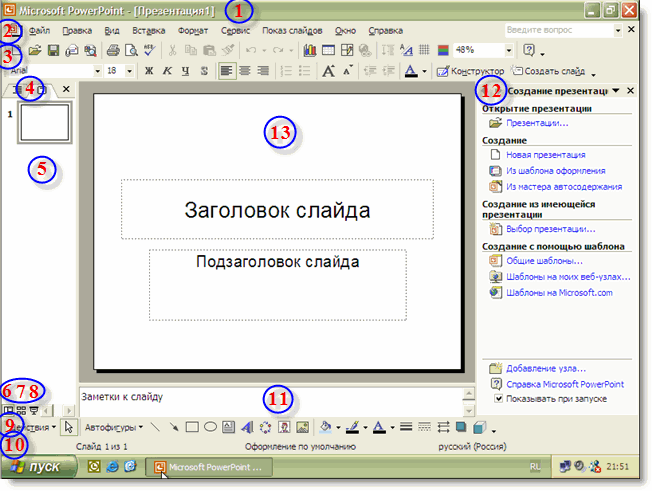Open the Вставка menu

pos(148,30)
